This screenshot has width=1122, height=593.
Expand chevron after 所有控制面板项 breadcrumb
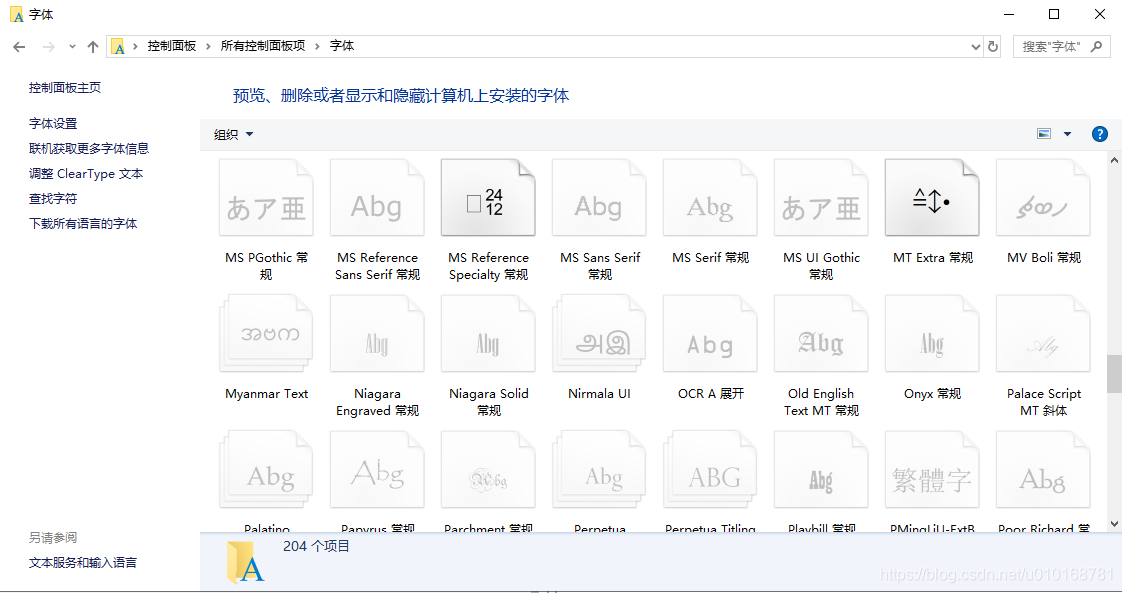point(317,46)
